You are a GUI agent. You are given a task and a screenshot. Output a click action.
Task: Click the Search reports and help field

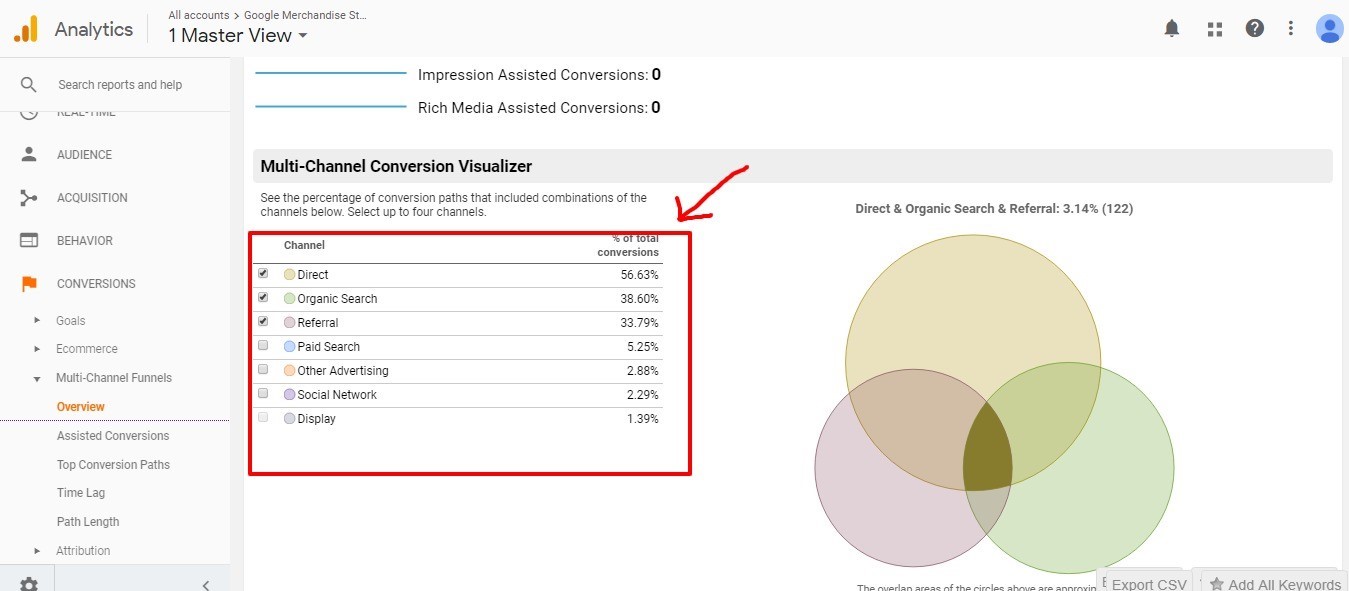point(120,85)
